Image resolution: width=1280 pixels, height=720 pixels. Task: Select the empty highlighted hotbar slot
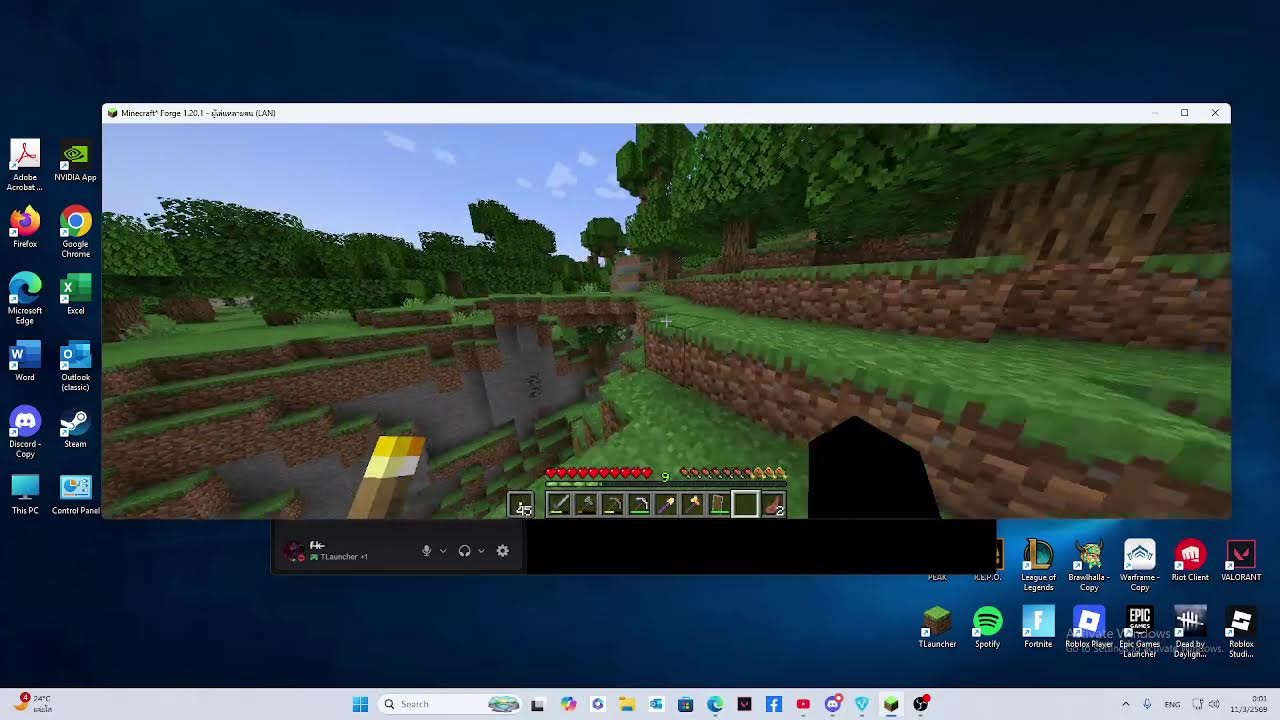click(x=745, y=505)
